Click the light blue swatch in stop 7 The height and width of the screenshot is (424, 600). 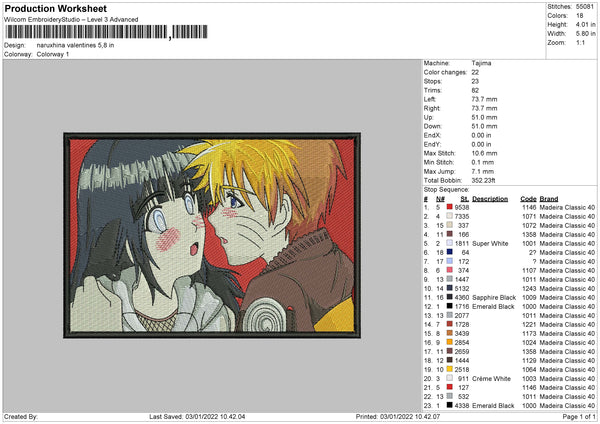pos(450,261)
